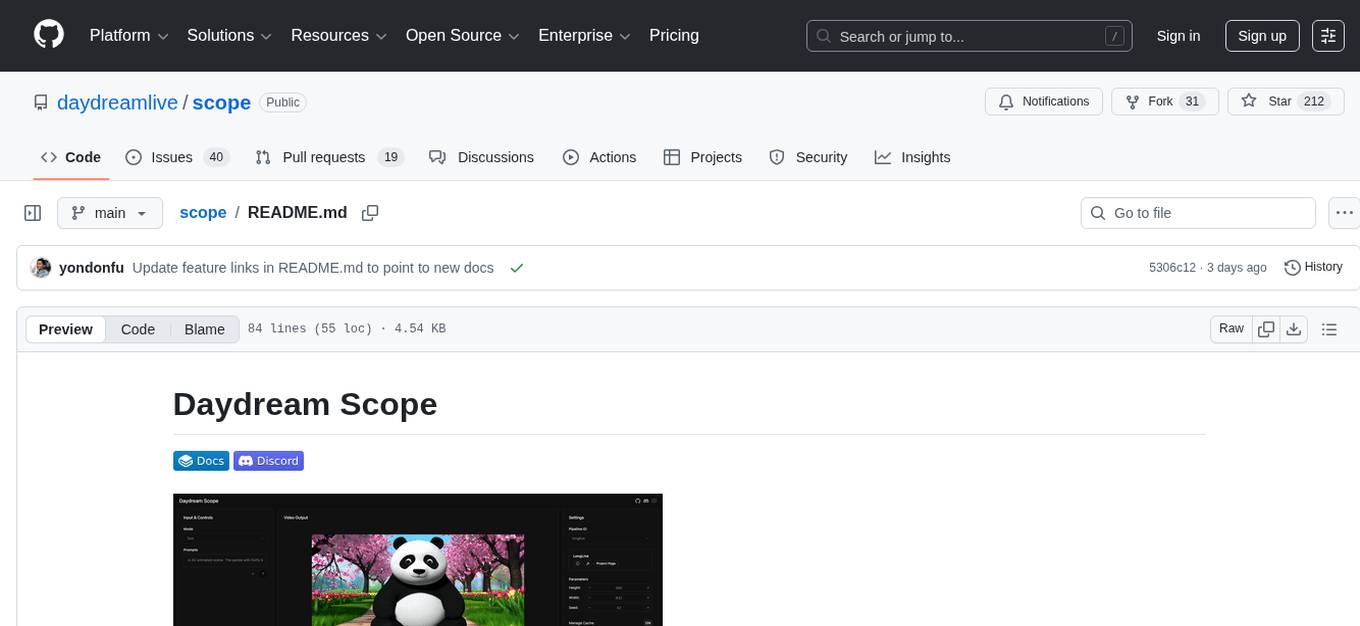1360x626 pixels.
Task: Copy raw file contents icon
Action: (1265, 328)
